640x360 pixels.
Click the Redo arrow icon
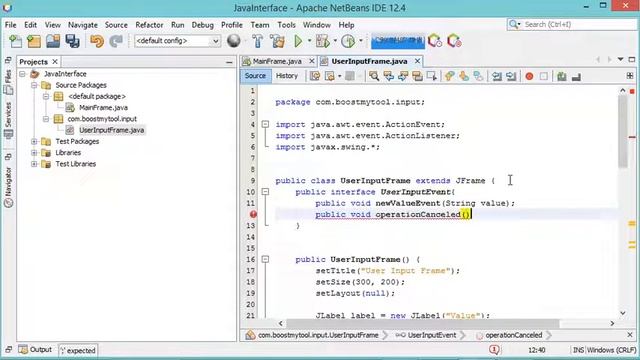116,41
